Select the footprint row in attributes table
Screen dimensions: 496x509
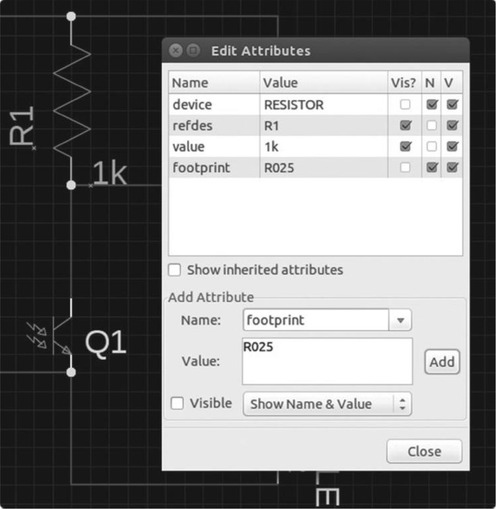click(315, 168)
